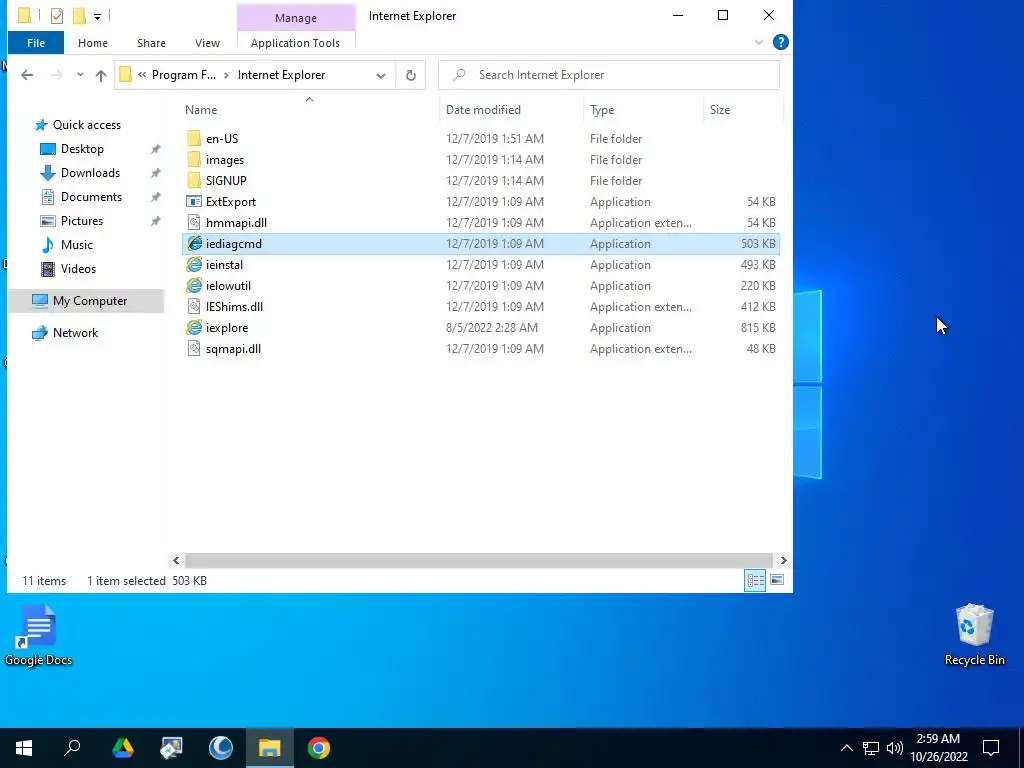
Task: Click the Manage contextual tab
Action: click(296, 18)
